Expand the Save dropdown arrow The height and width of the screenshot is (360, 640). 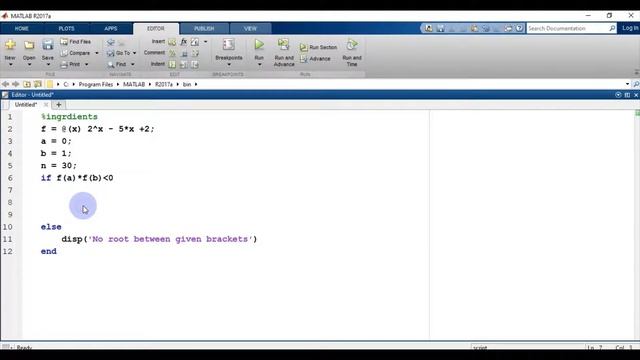[x=48, y=65]
